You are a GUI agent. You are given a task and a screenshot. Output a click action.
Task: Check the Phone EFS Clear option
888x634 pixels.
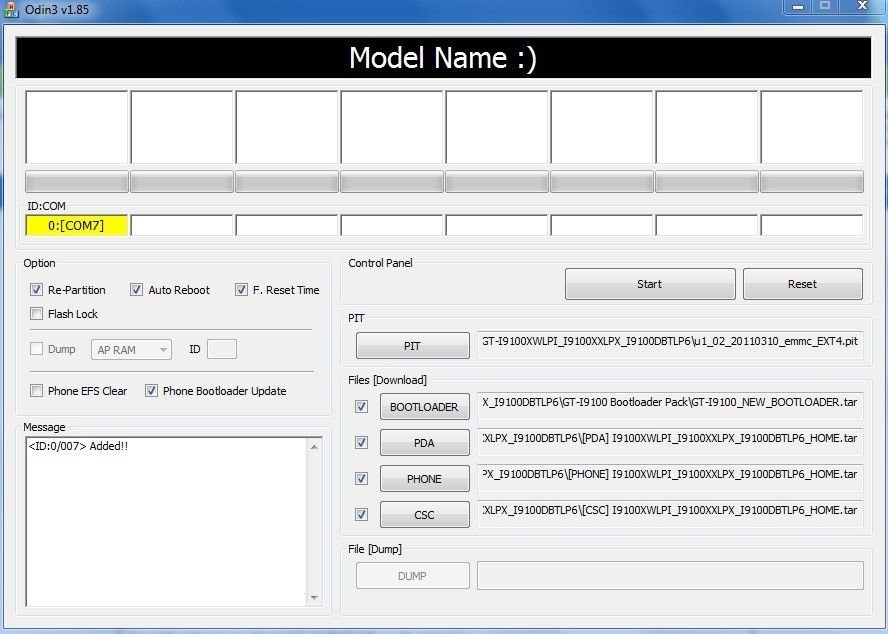point(36,390)
